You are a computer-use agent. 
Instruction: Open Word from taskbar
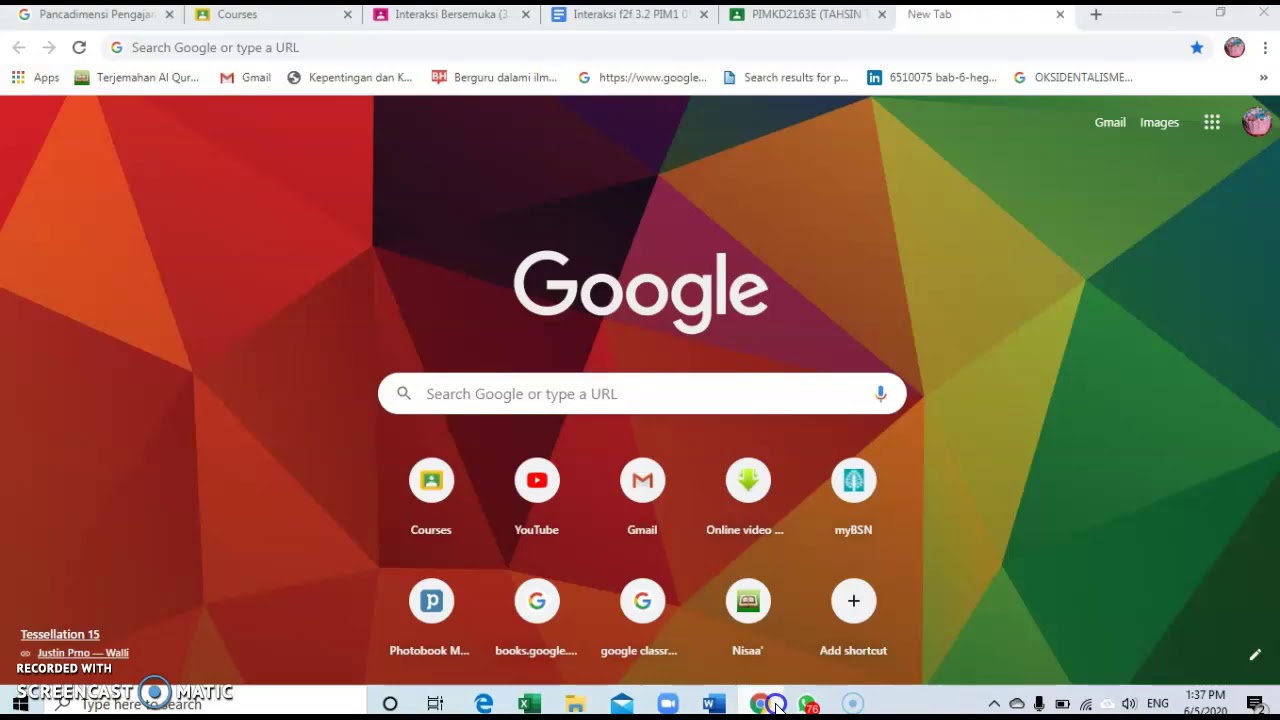(x=713, y=704)
